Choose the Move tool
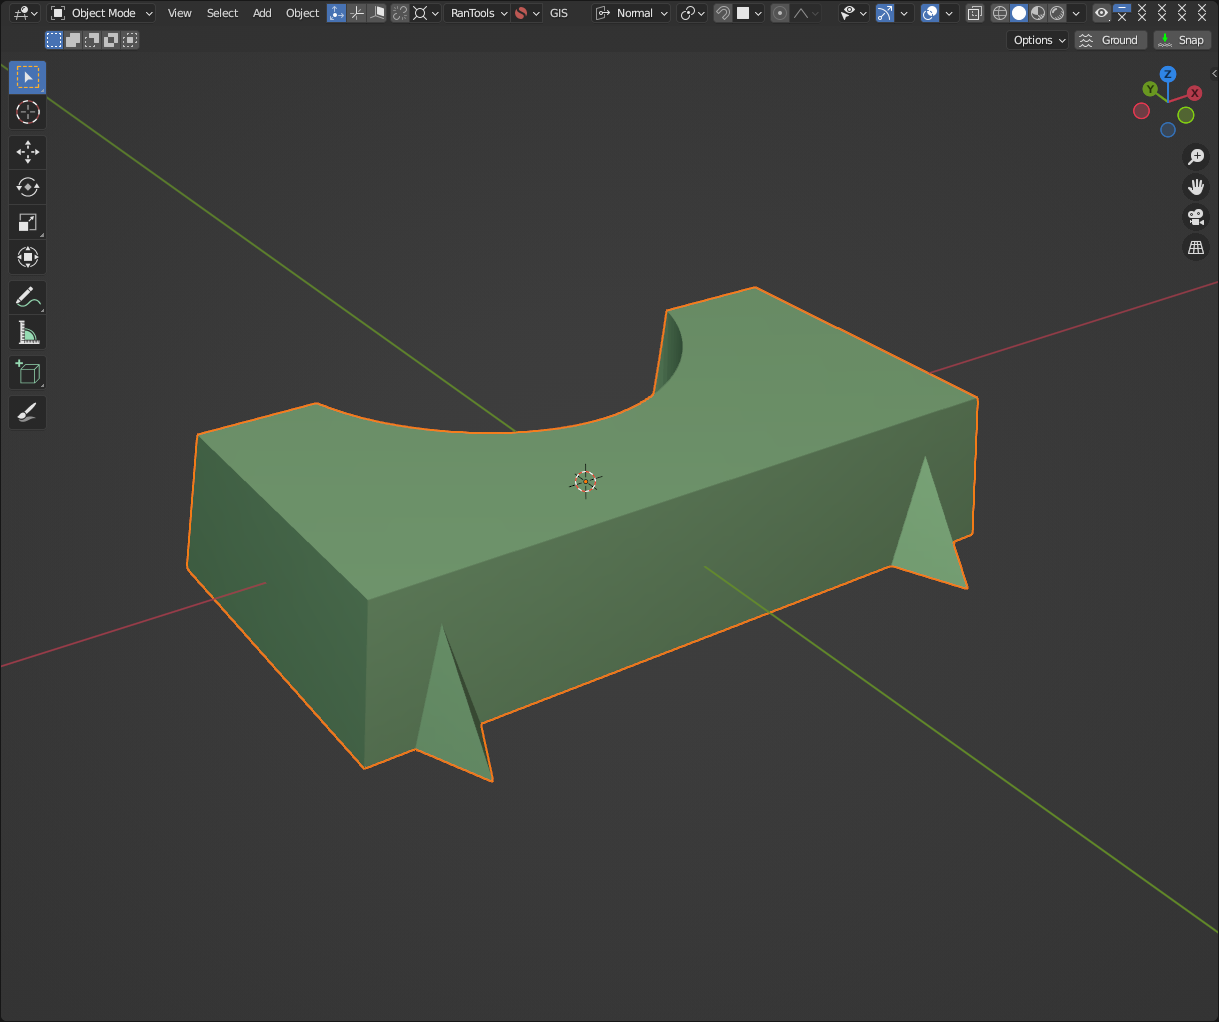The width and height of the screenshot is (1219, 1022). point(28,152)
